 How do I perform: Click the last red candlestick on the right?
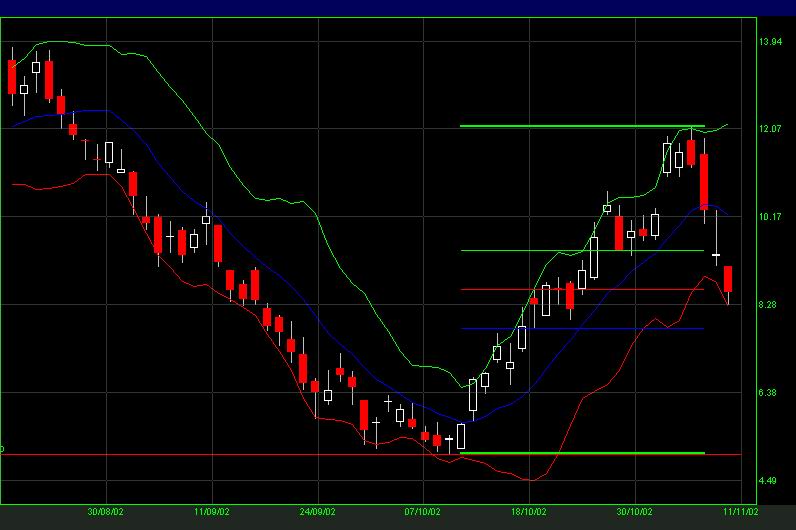728,279
